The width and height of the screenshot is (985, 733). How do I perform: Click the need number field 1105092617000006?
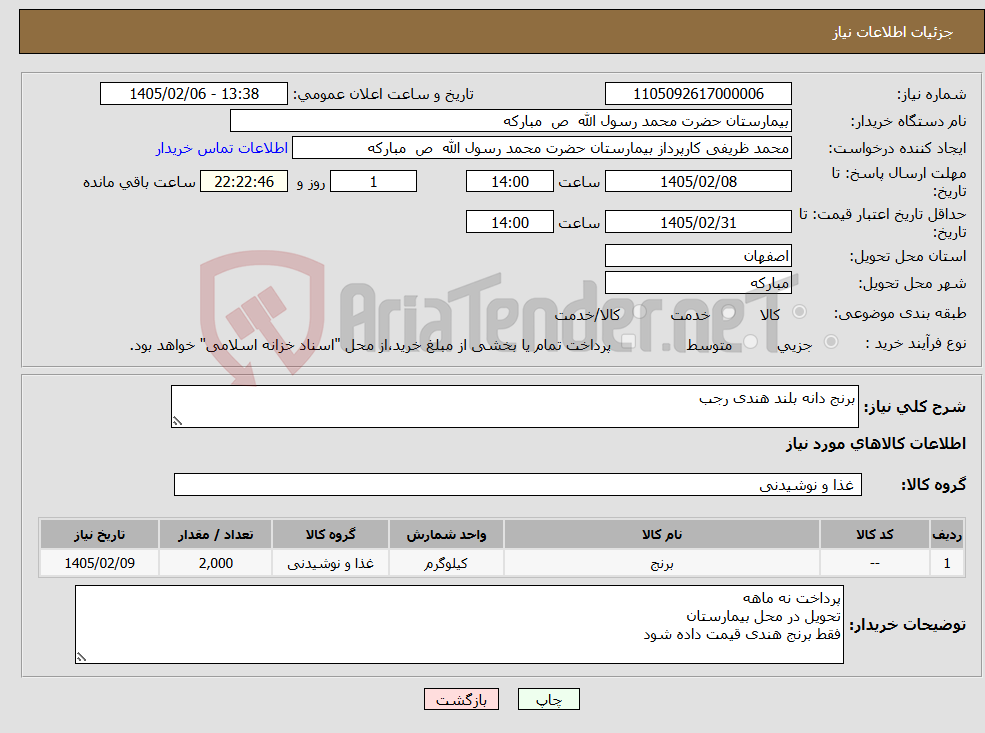[x=698, y=94]
